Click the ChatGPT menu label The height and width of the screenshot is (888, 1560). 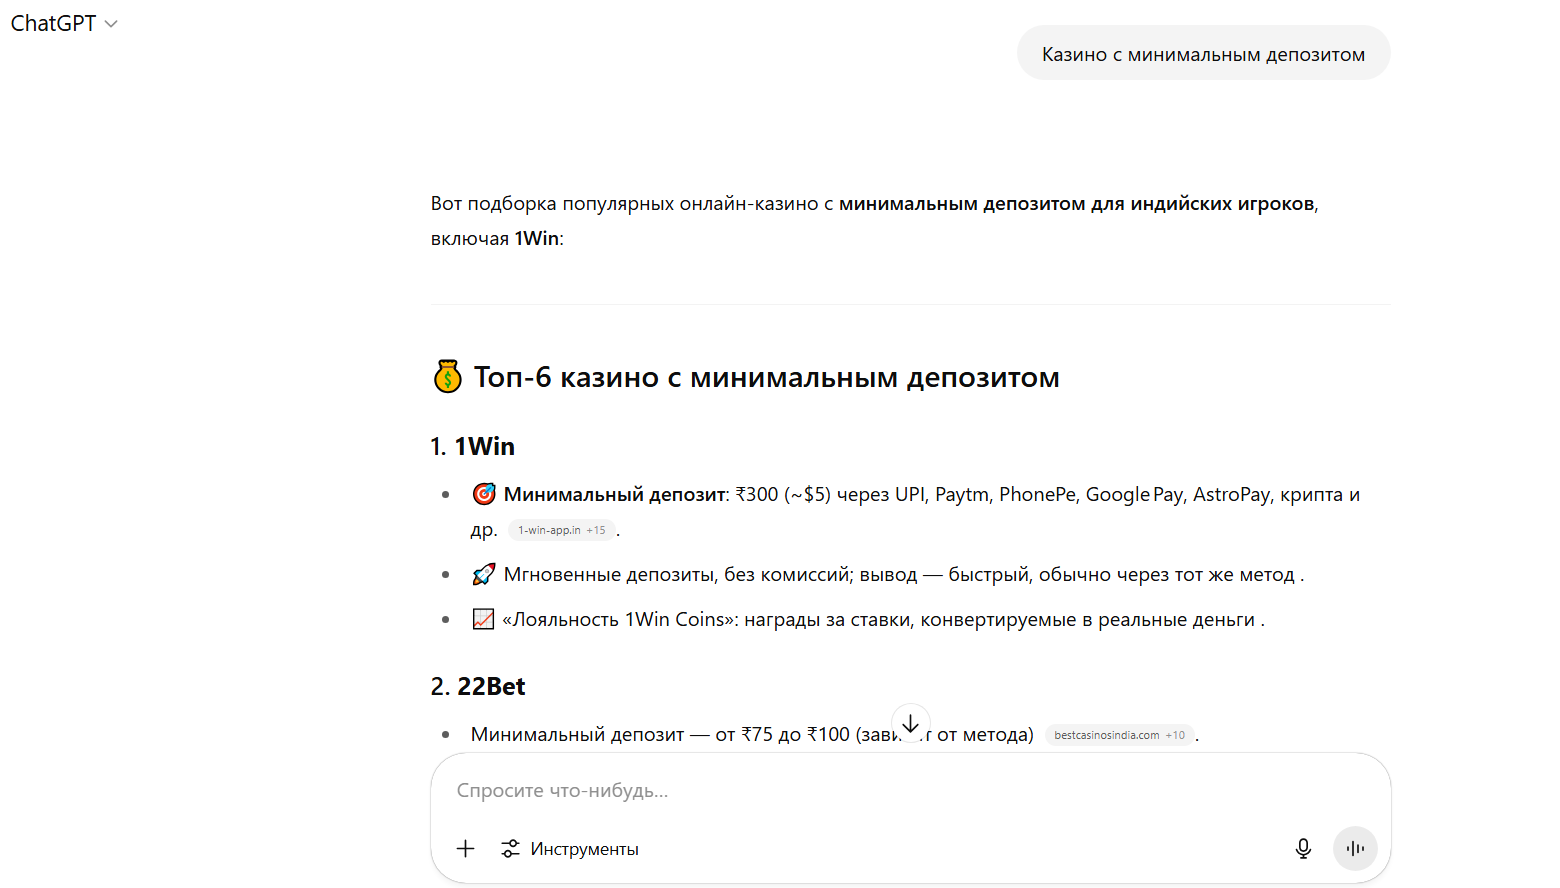pos(52,22)
